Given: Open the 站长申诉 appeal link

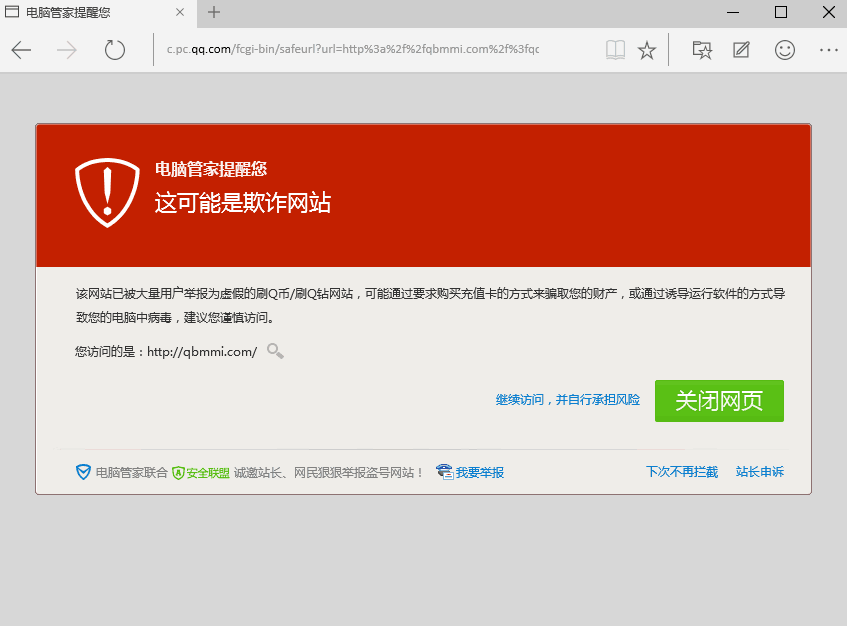Looking at the screenshot, I should pos(759,472).
